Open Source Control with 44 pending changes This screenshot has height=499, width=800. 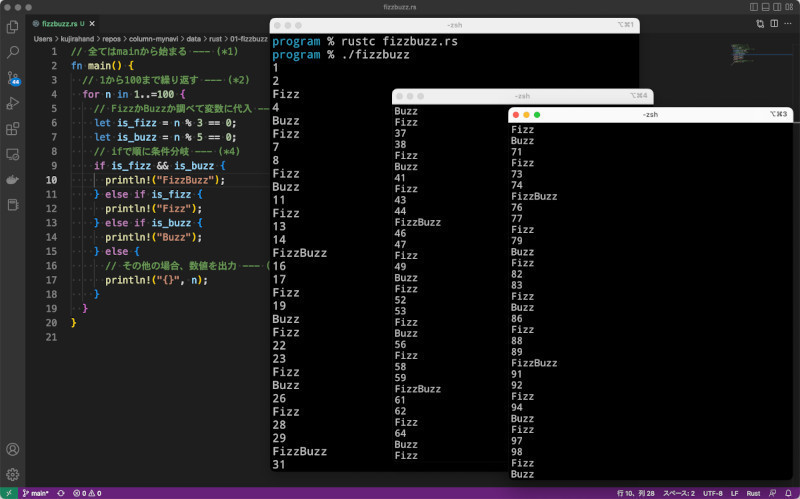[x=13, y=77]
